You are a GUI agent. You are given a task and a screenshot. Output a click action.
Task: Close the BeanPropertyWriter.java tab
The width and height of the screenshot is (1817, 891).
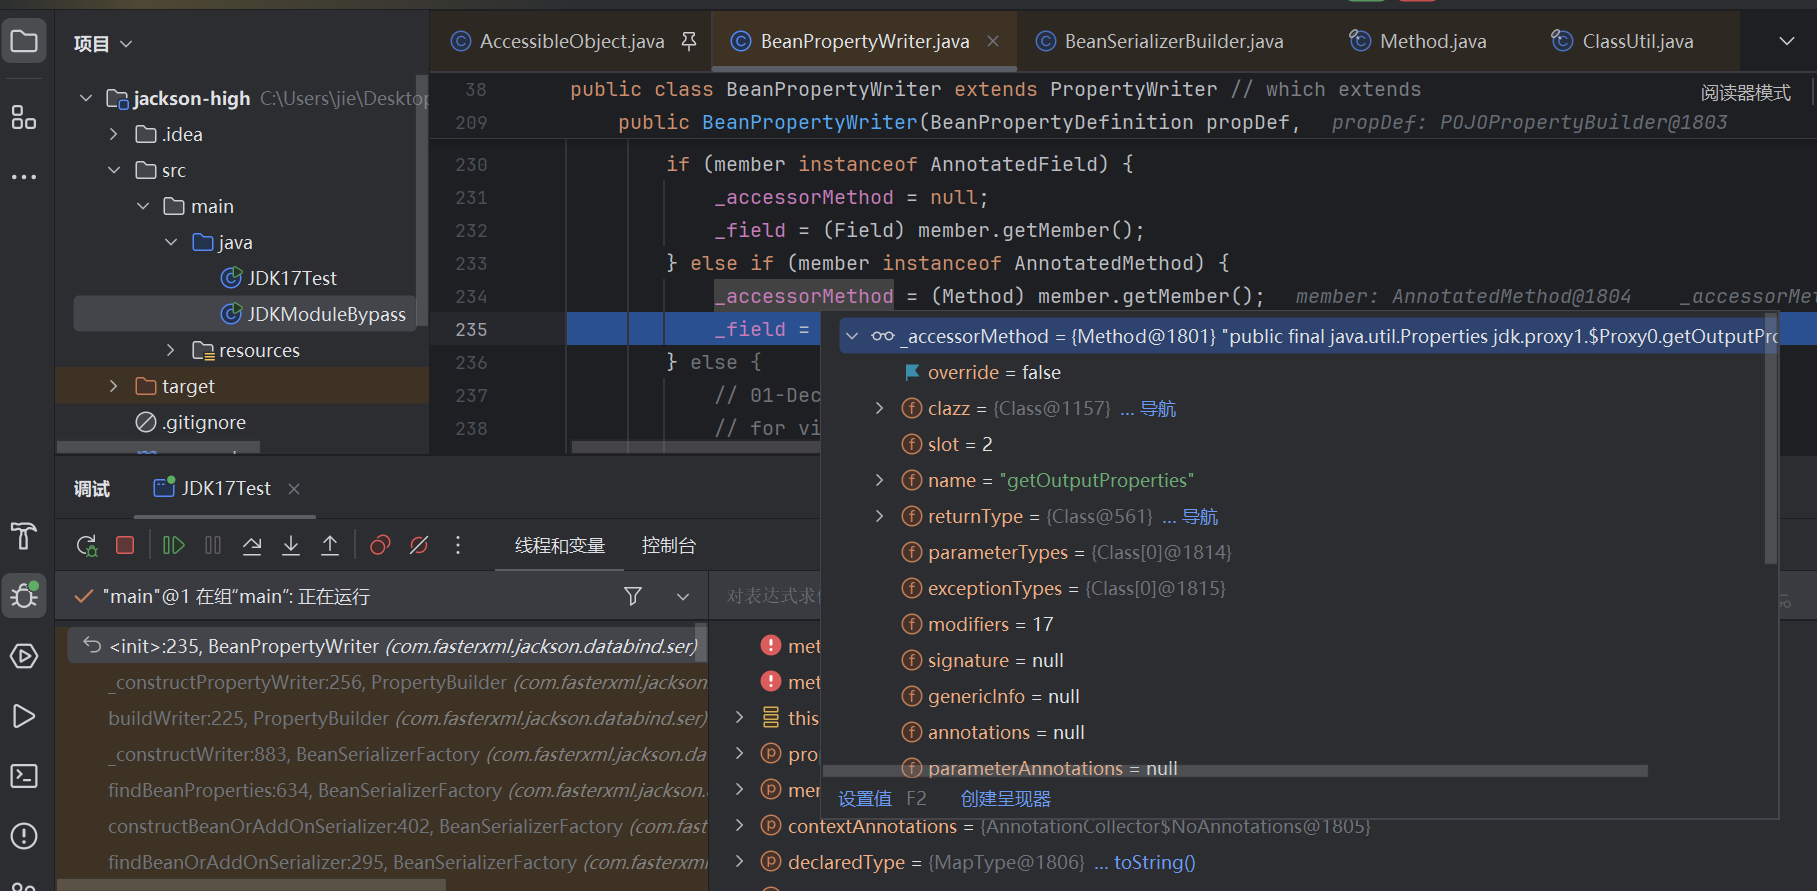click(x=993, y=41)
